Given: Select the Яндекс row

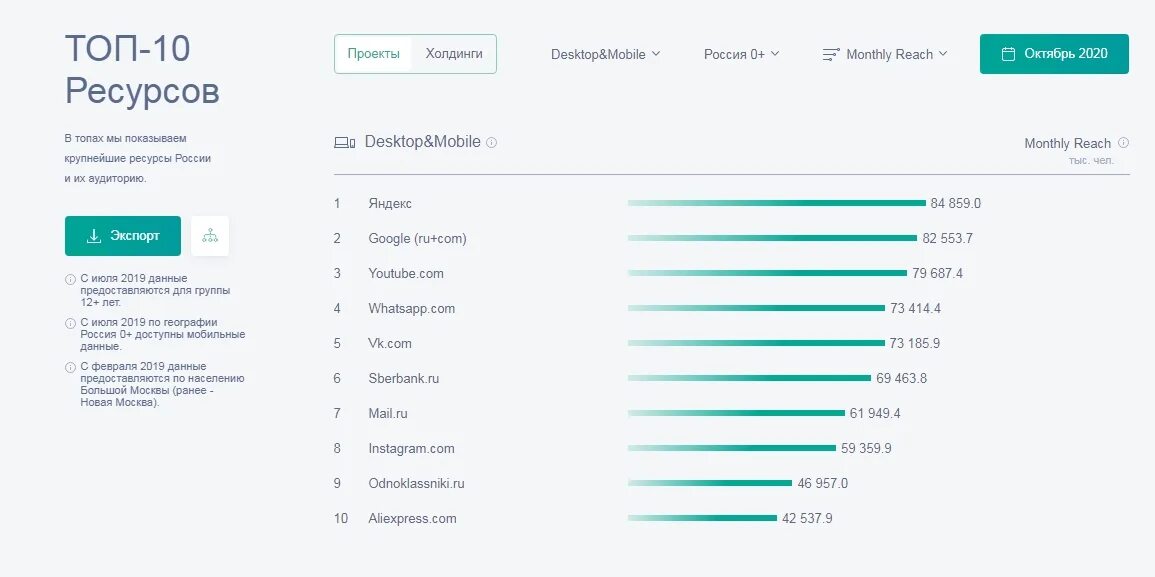Looking at the screenshot, I should (731, 203).
